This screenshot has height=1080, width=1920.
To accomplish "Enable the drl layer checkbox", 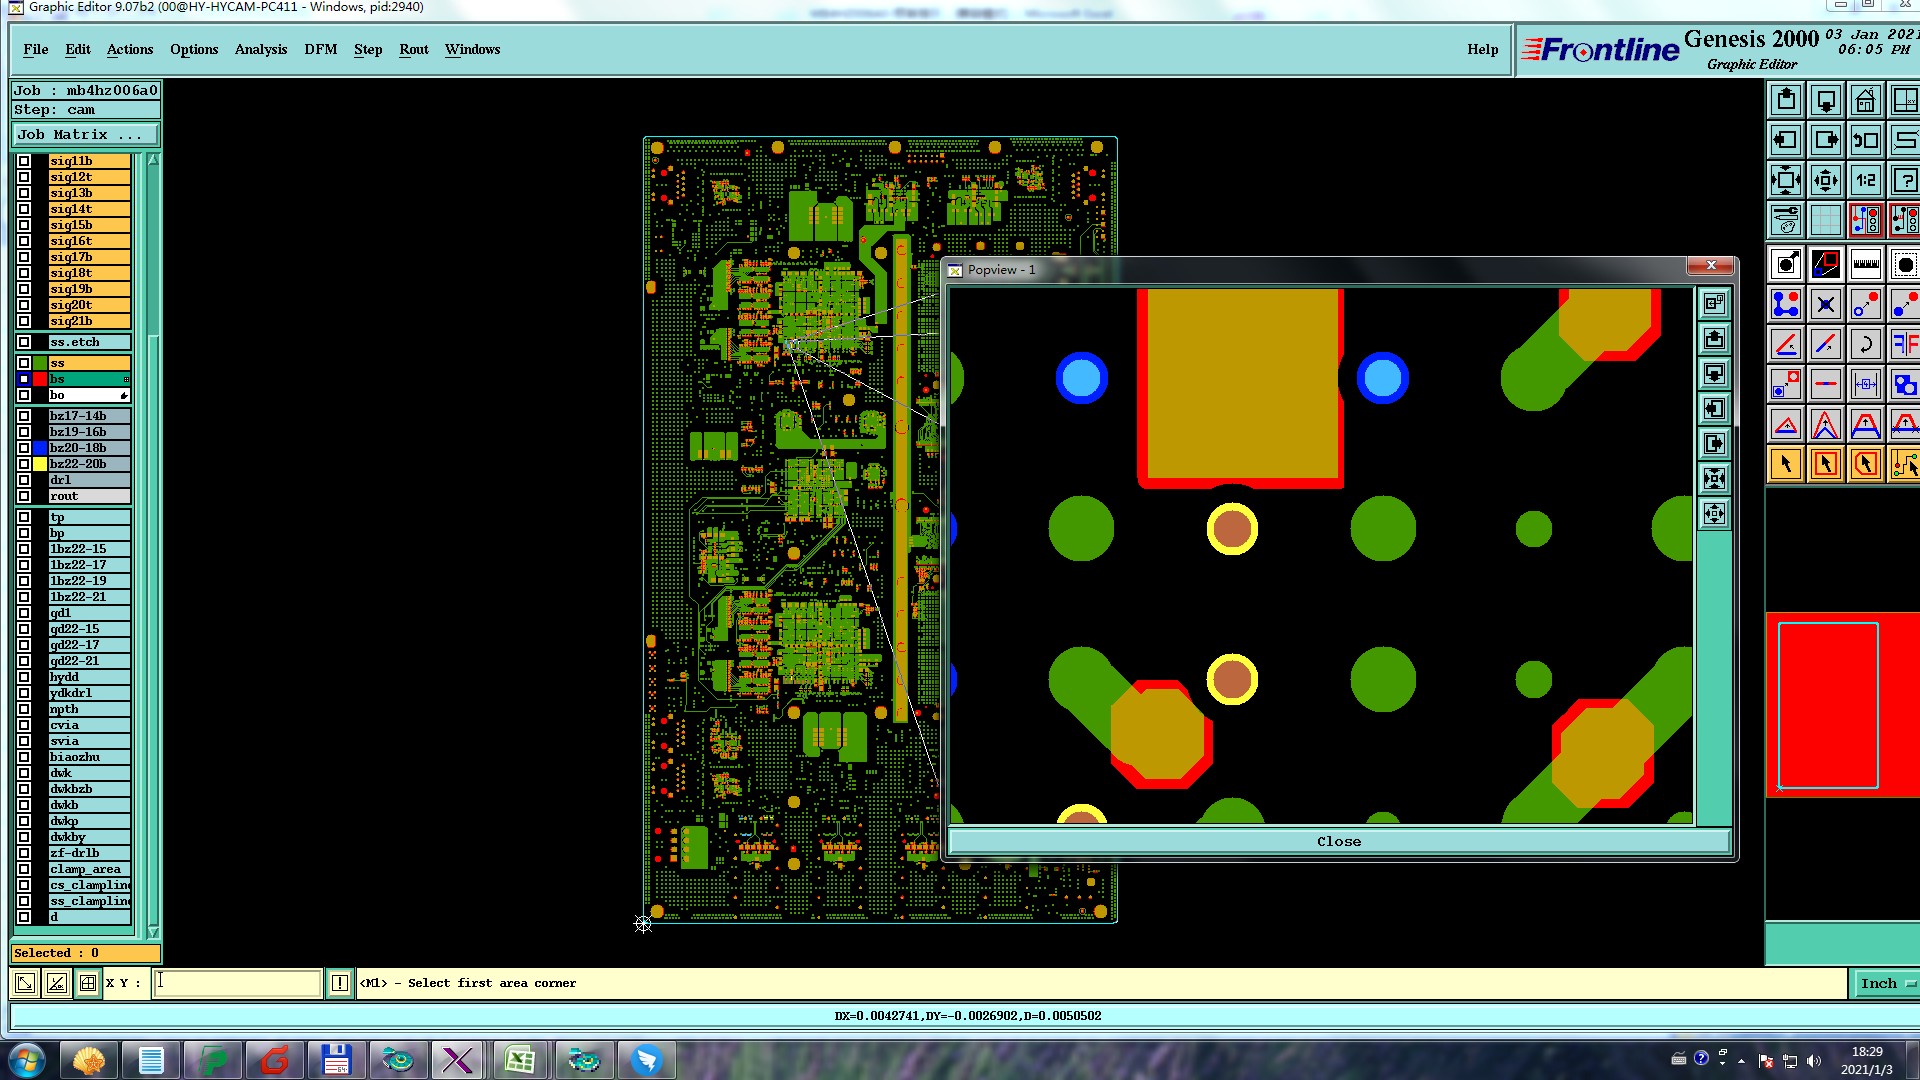I will [24, 480].
